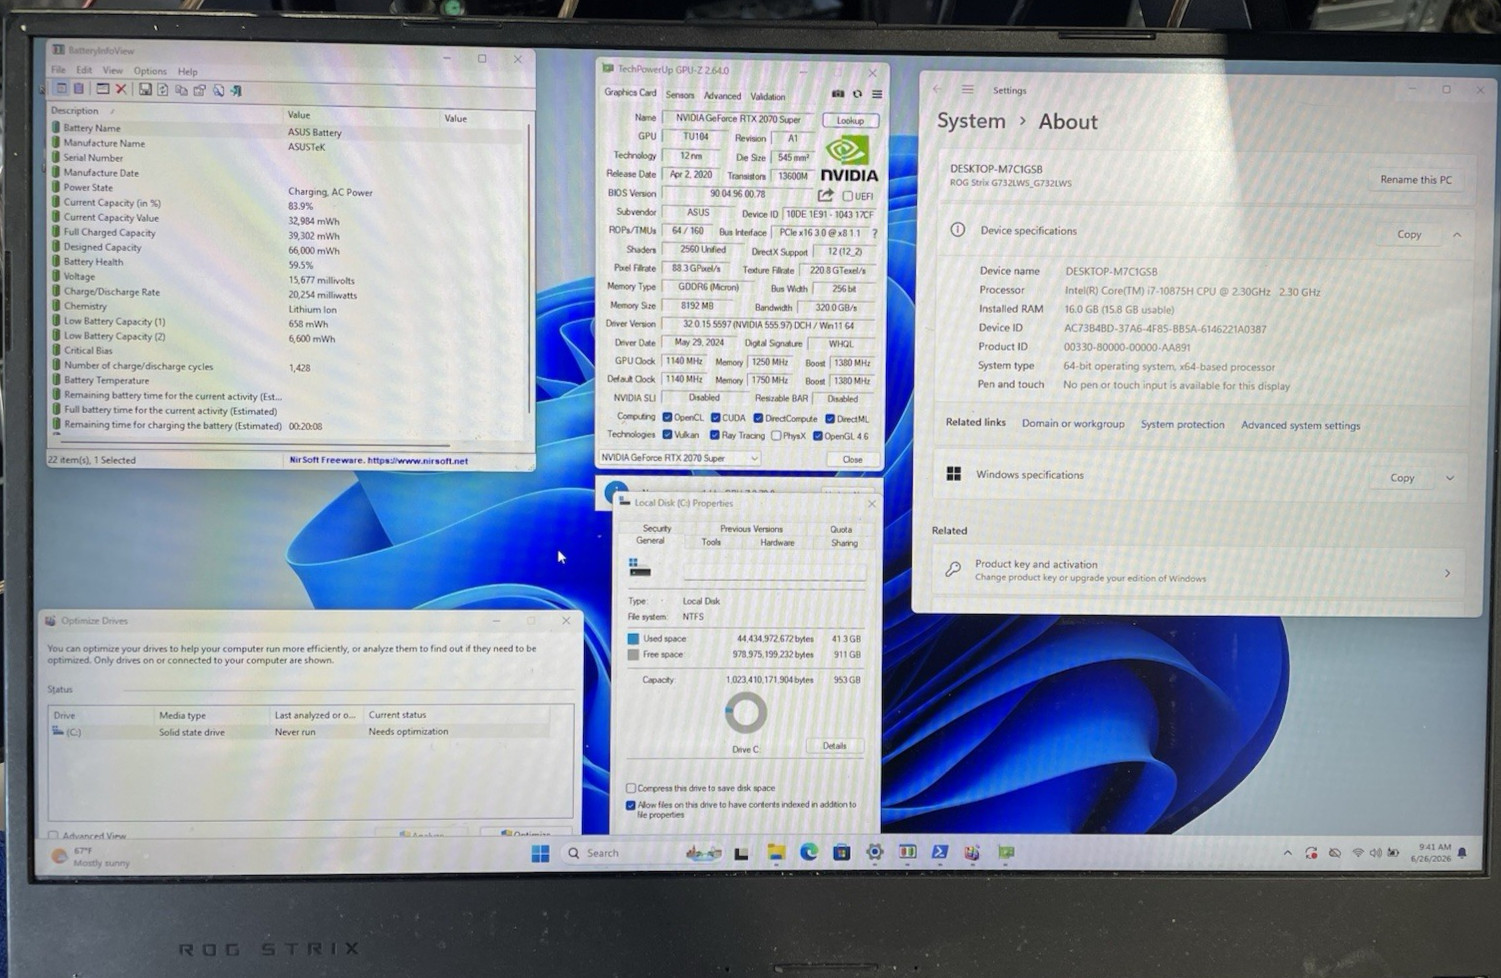
Task: Click the red X delete icon in BatteryInfoView toolbar
Action: (121, 90)
